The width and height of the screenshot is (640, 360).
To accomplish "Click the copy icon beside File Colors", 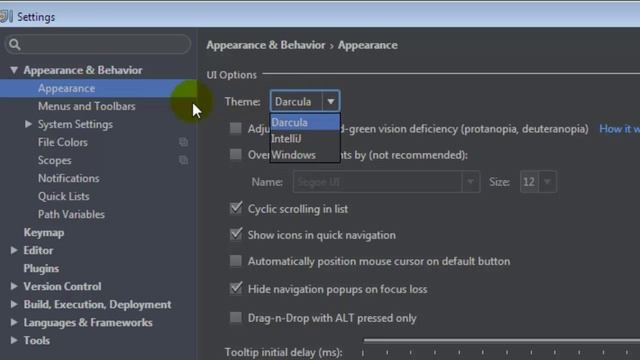I will tap(183, 142).
